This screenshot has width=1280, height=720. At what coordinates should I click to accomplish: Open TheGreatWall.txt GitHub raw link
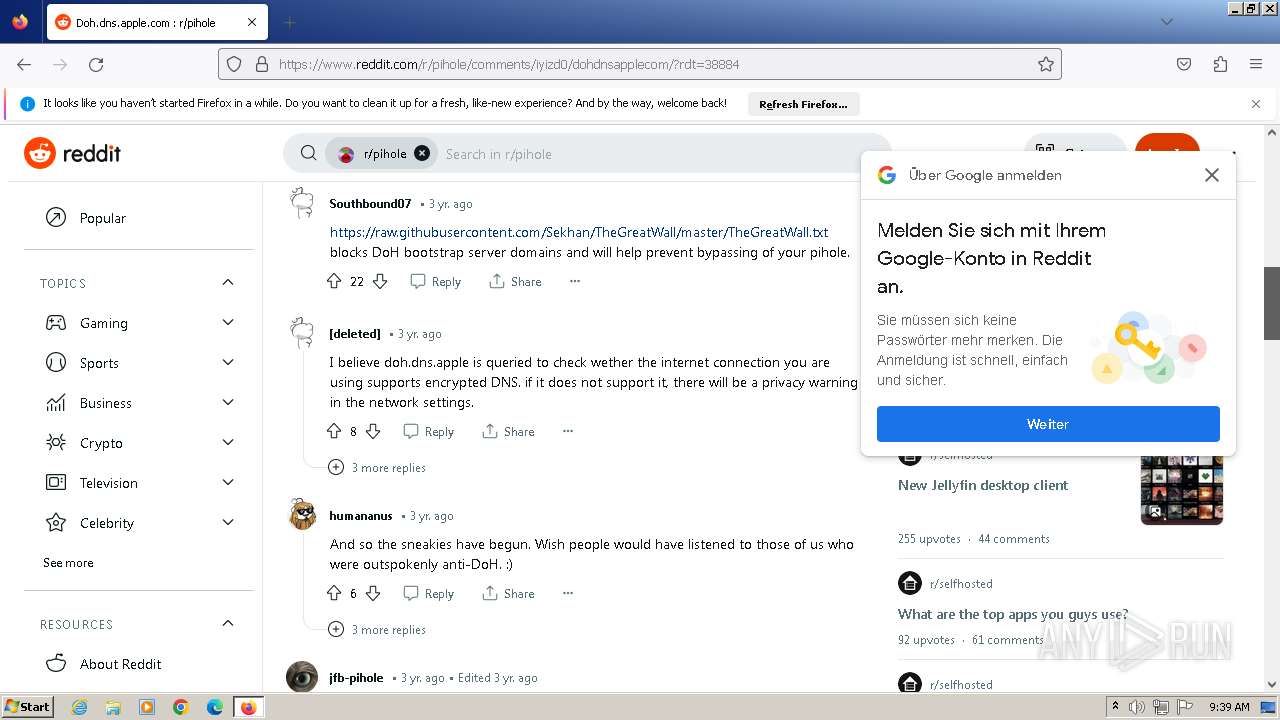(x=579, y=232)
